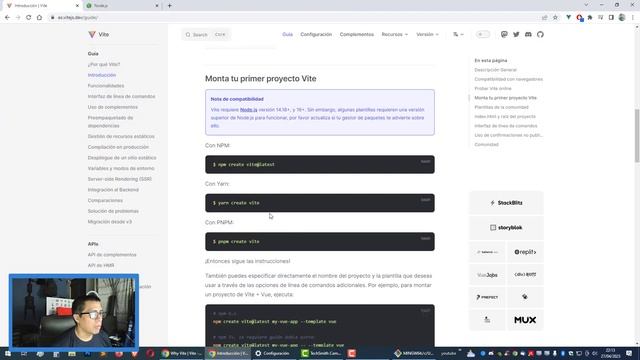This screenshot has height=360, width=640.
Task: Open the browser side panel icon
Action: point(611,18)
